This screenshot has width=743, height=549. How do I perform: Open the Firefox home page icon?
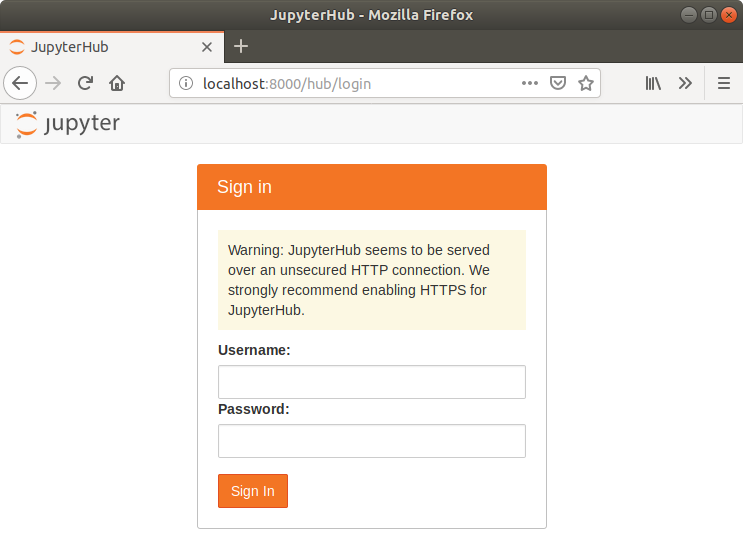(117, 83)
